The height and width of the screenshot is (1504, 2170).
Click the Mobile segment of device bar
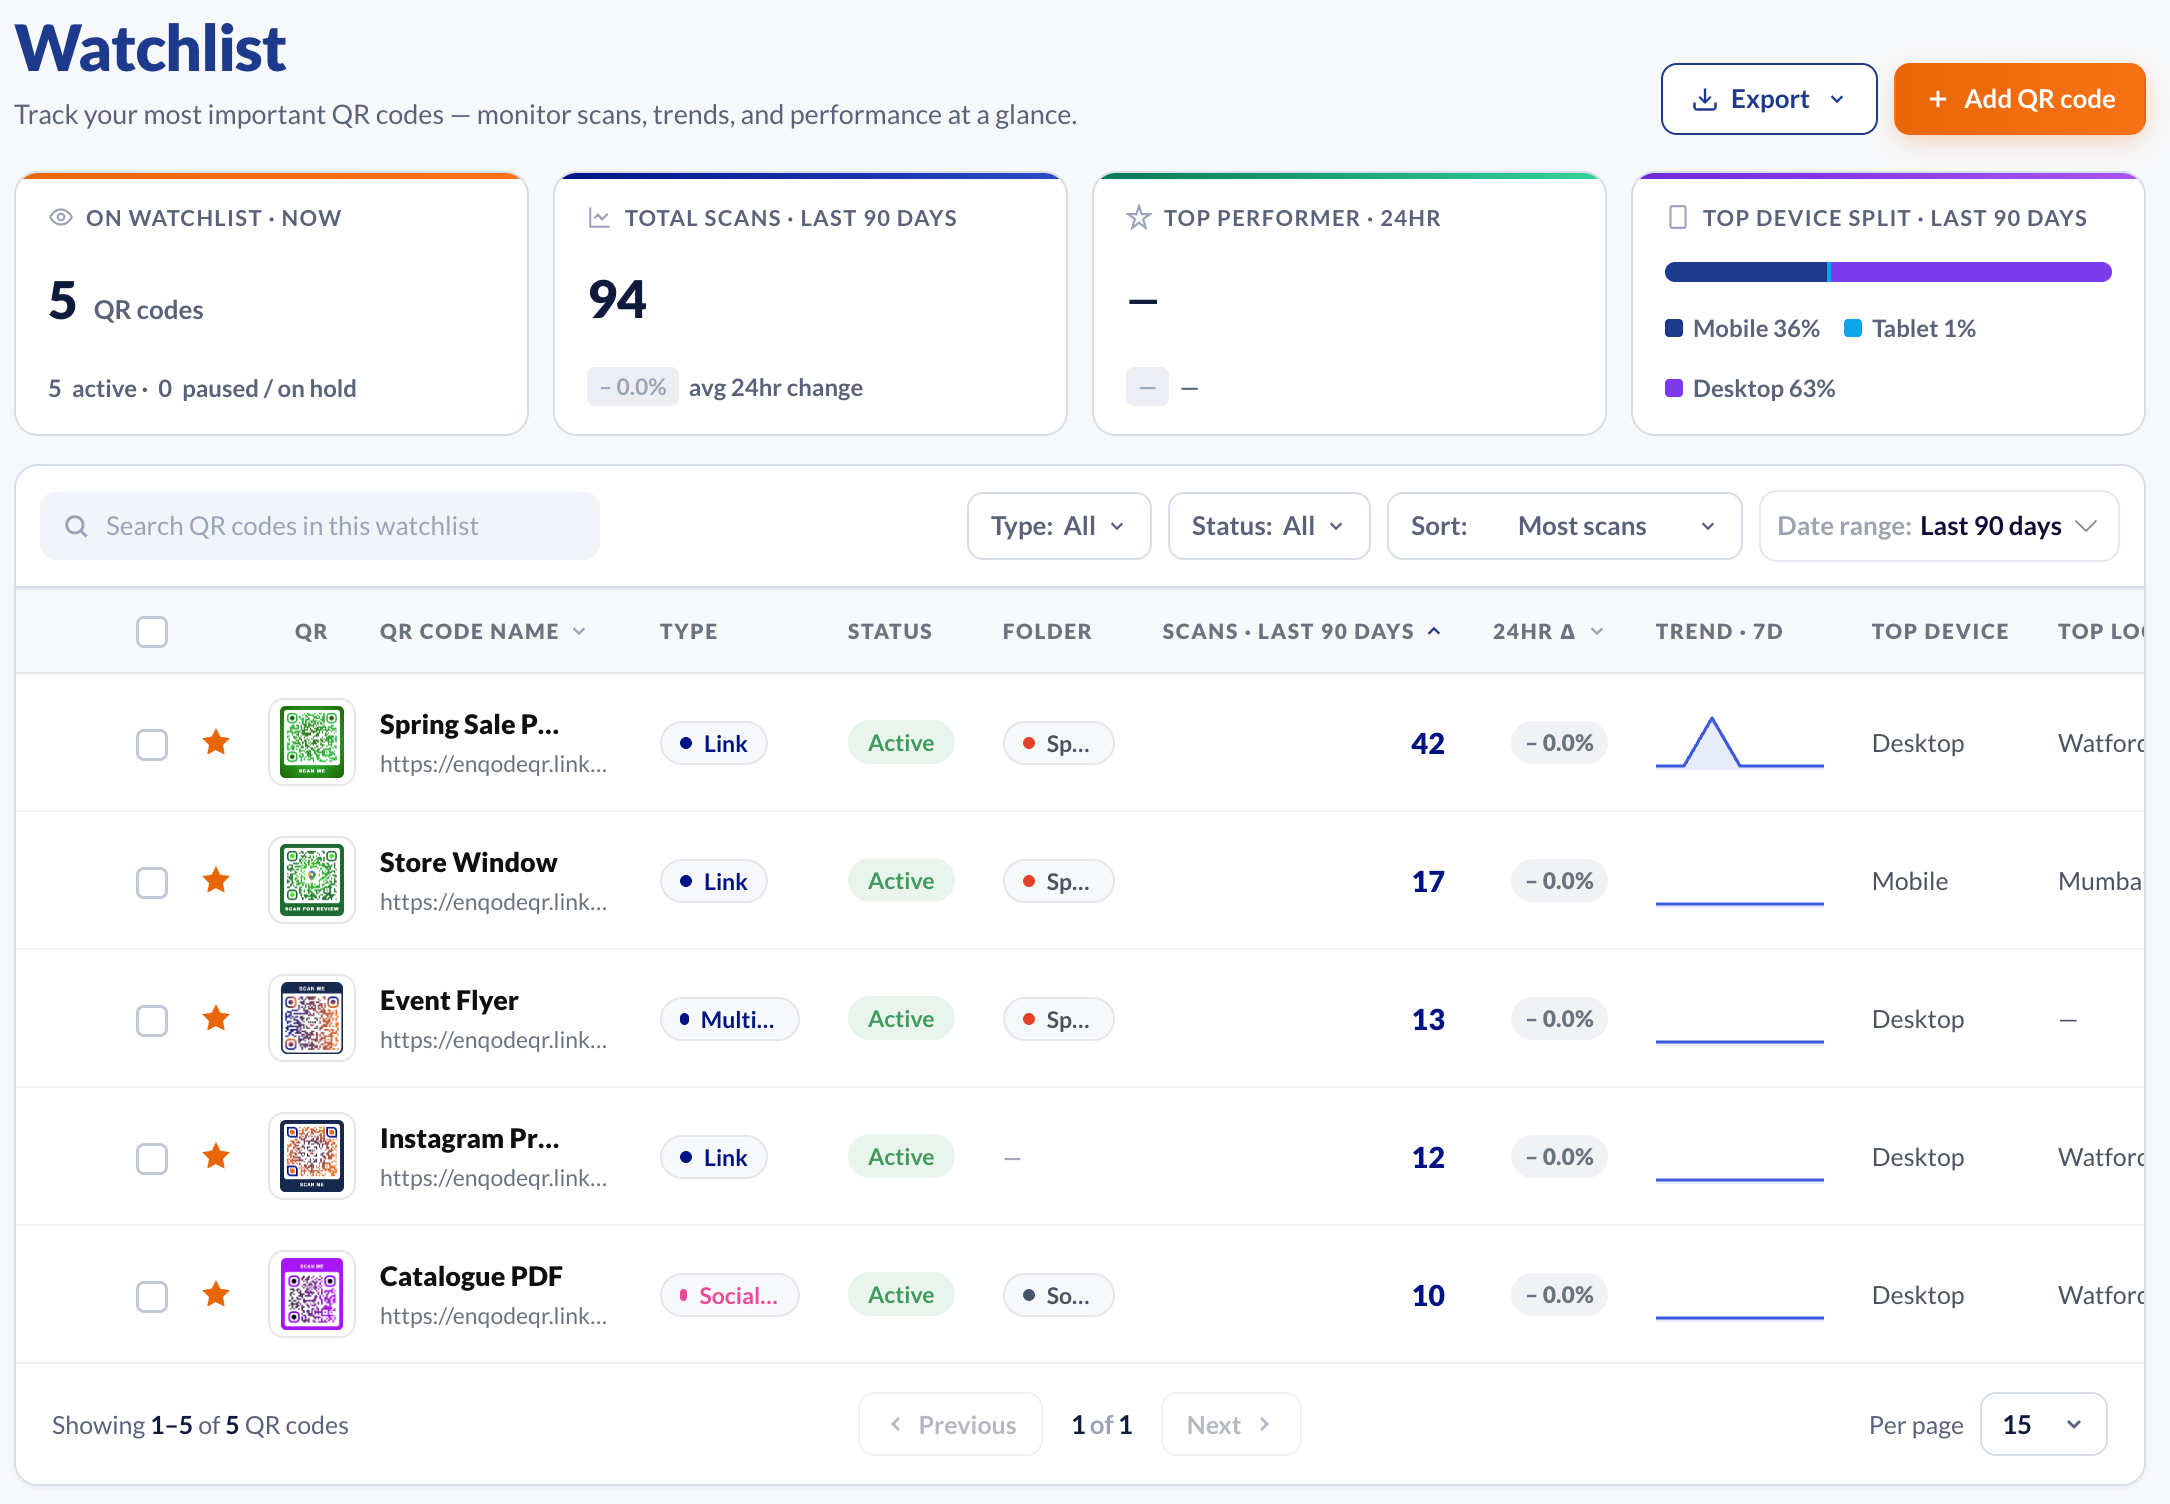pos(1746,272)
